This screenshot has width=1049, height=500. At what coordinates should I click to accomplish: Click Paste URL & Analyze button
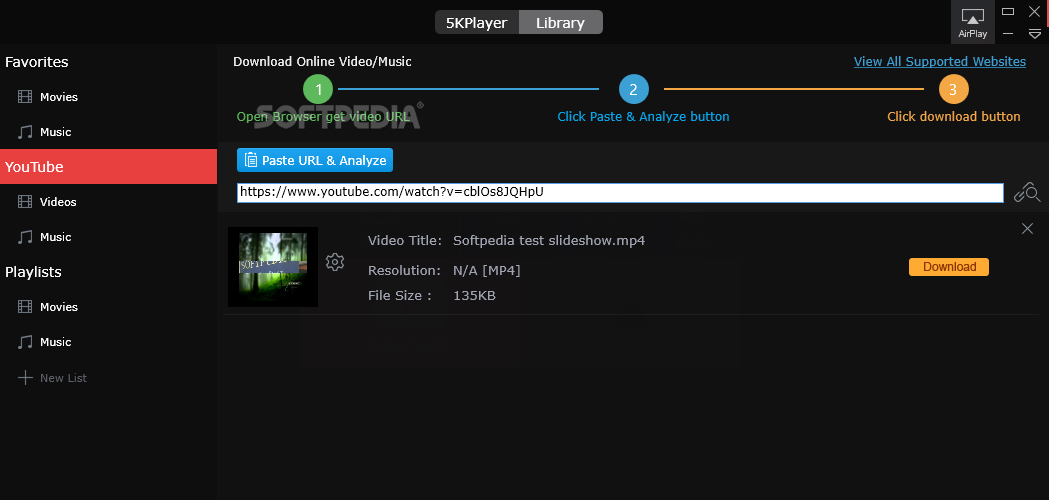[x=314, y=161]
